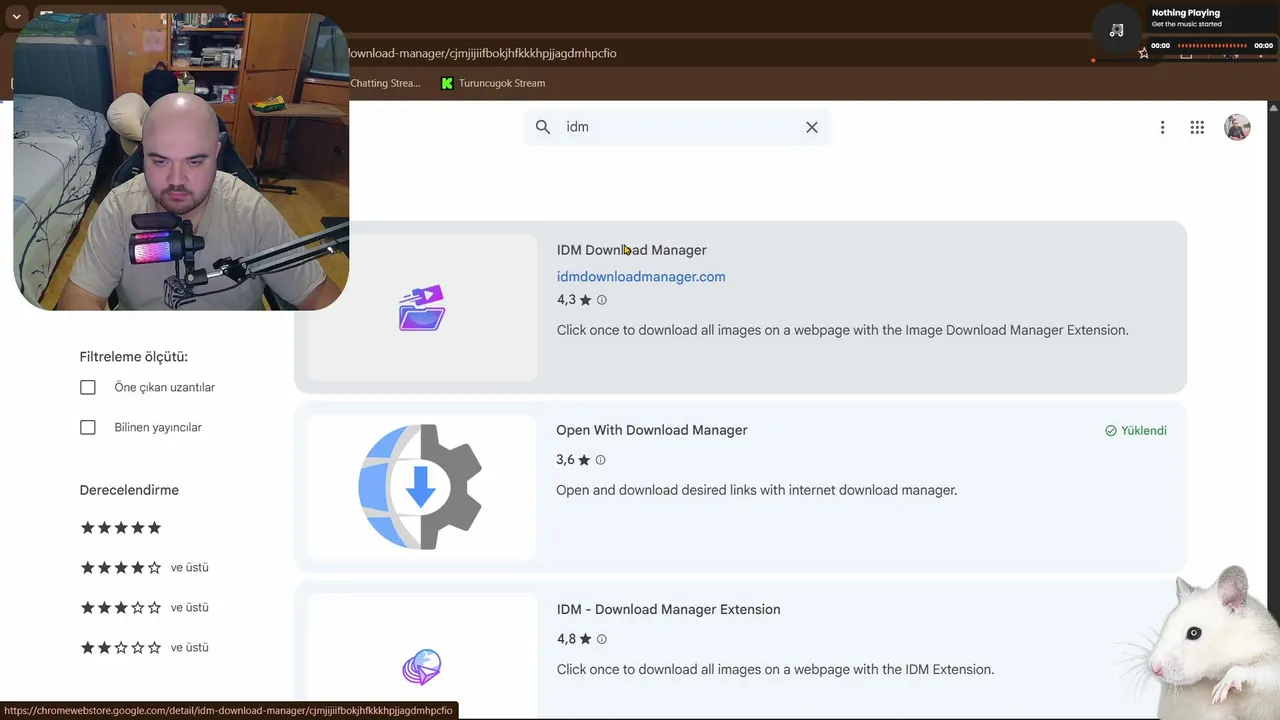Bookmark this page with the star icon

pyautogui.click(x=1144, y=53)
